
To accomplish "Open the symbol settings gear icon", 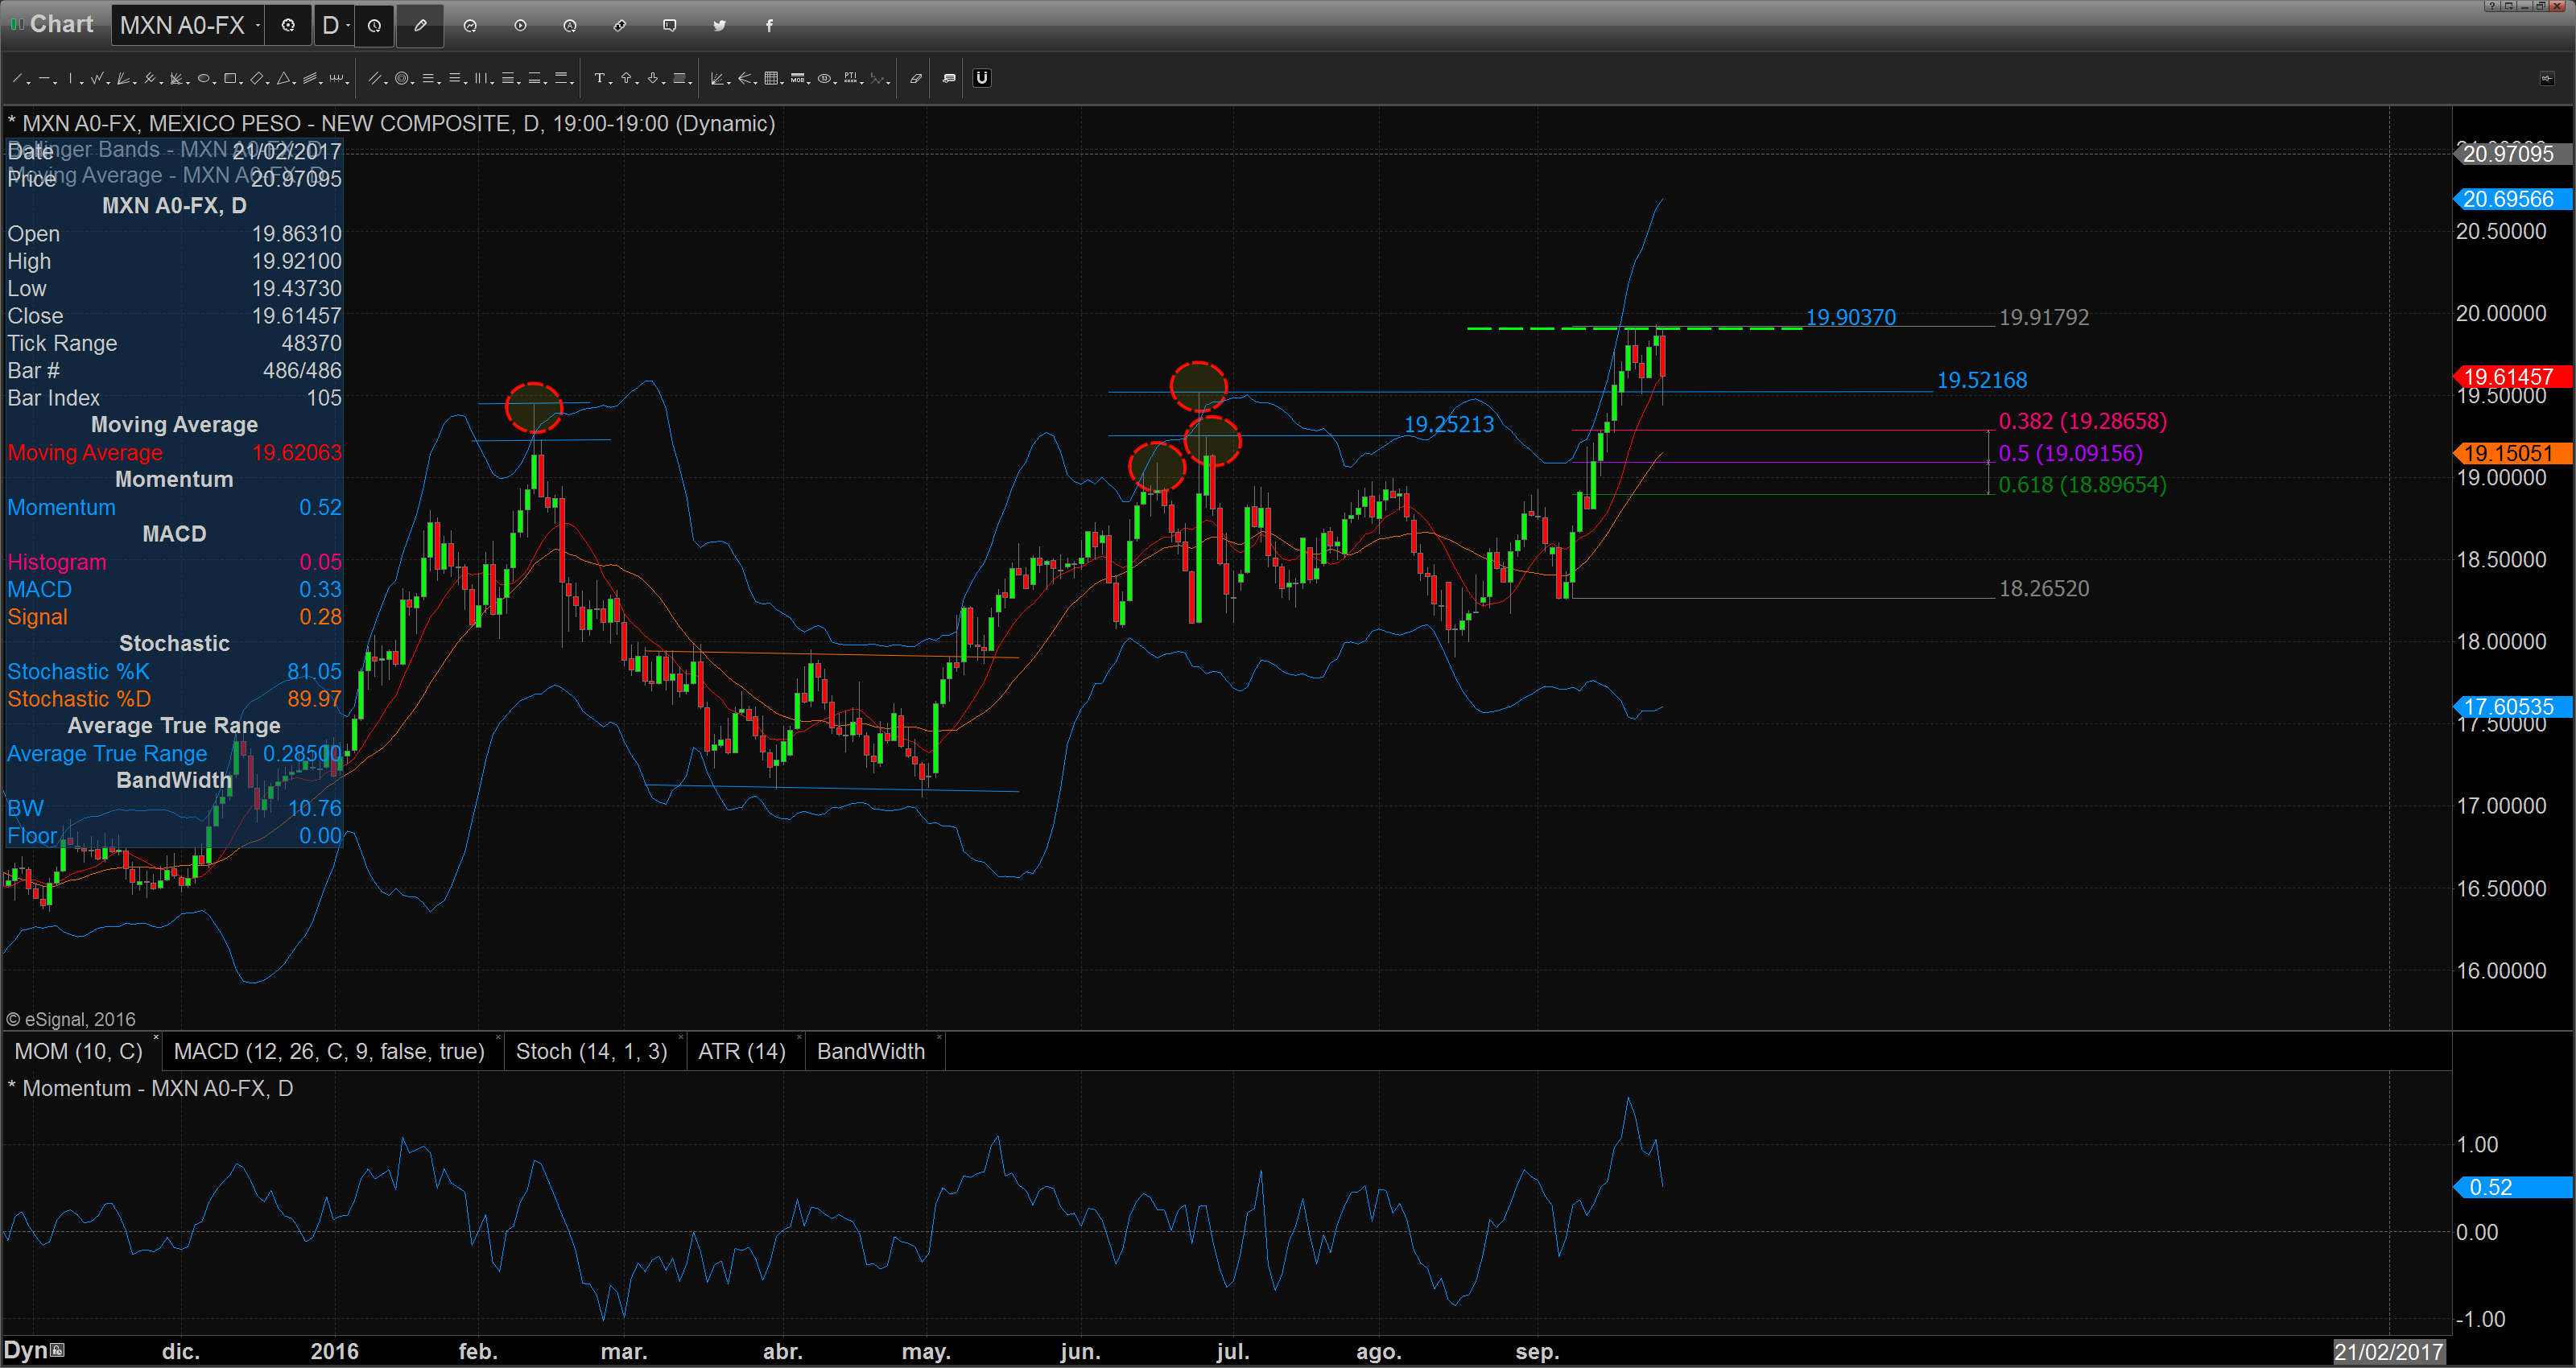I will (x=288, y=25).
